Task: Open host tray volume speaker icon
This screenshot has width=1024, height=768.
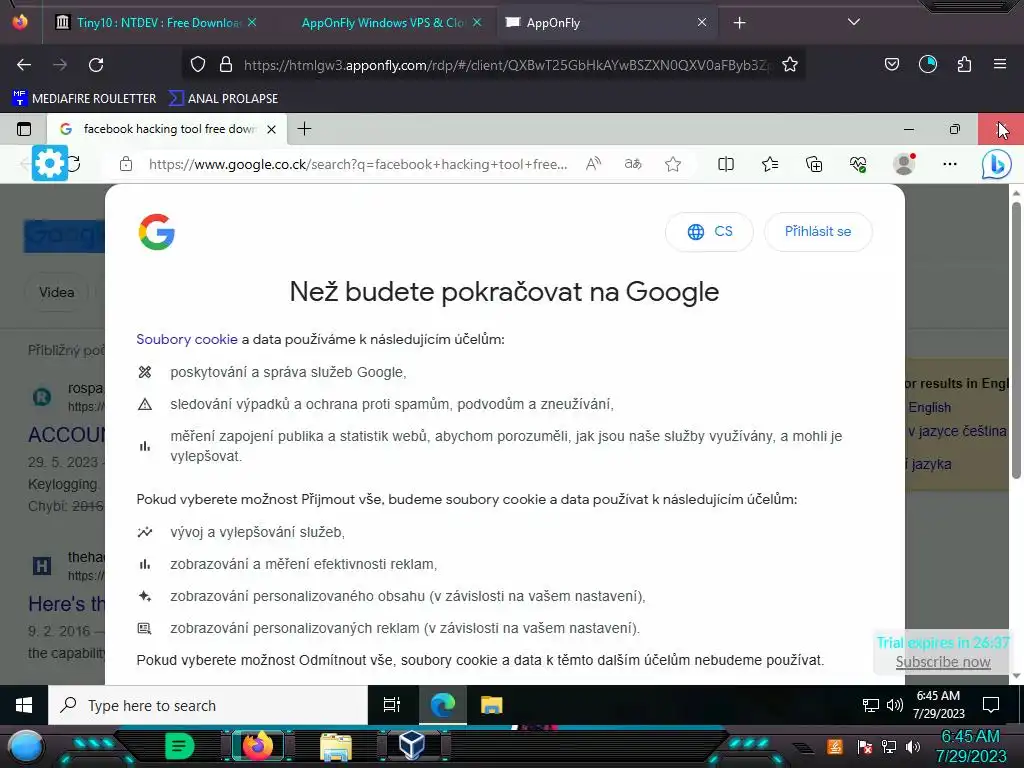Action: [x=913, y=746]
